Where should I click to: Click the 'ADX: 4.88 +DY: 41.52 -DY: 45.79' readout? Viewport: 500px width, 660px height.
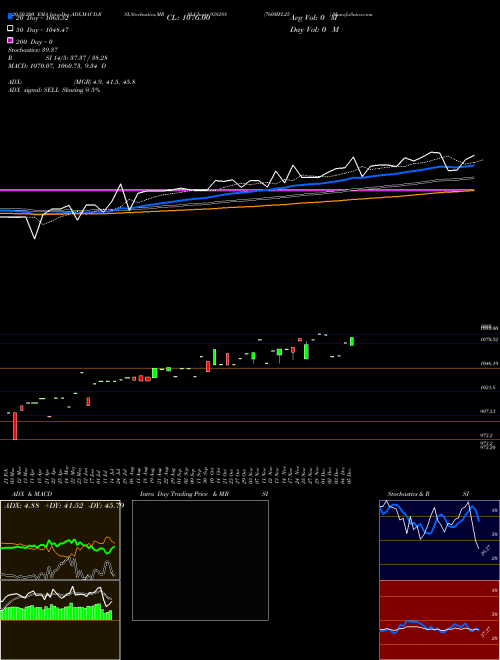[x=64, y=505]
